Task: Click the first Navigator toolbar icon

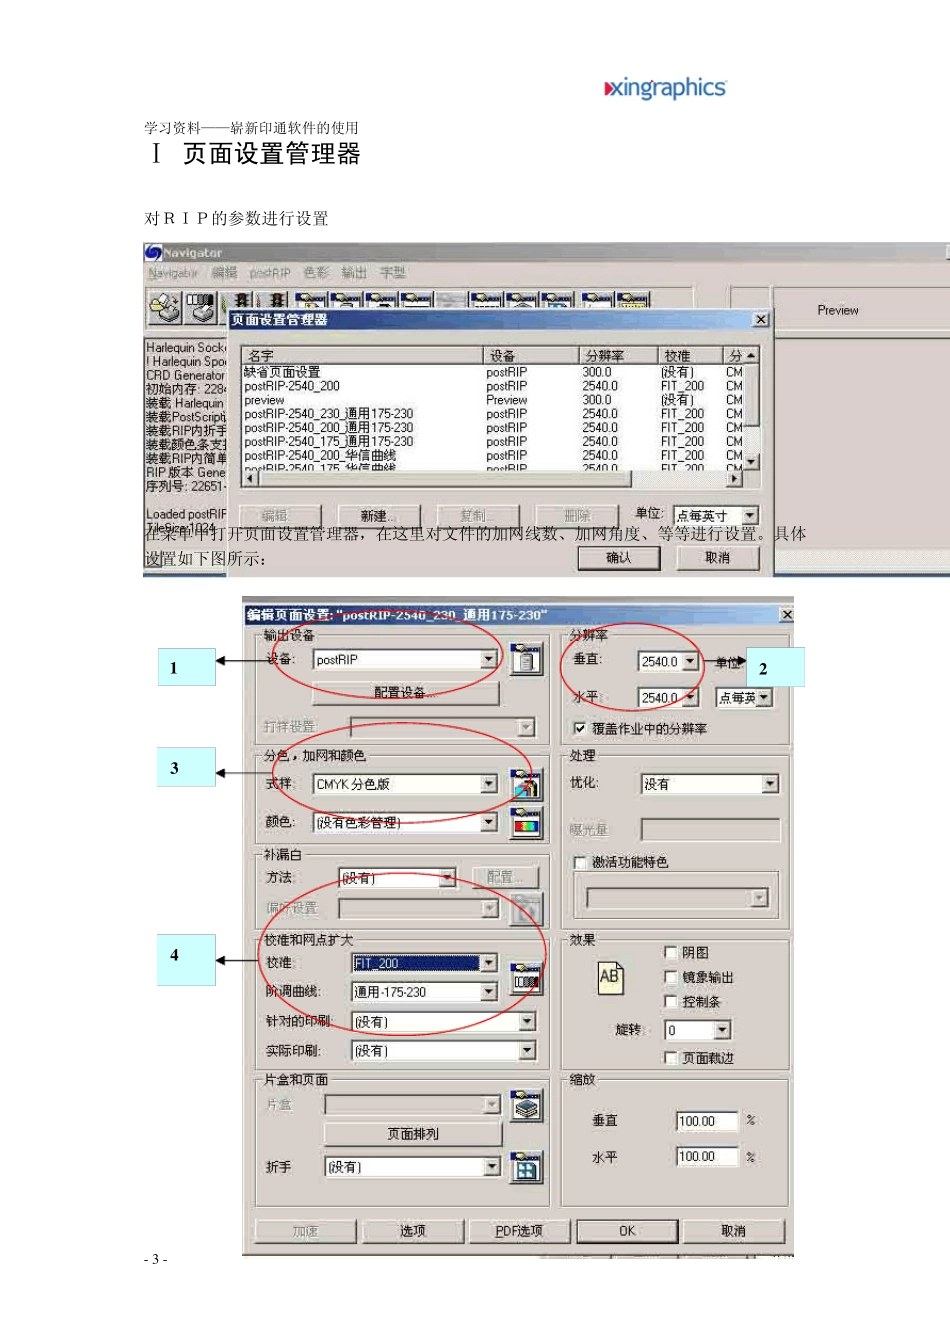Action: point(164,308)
